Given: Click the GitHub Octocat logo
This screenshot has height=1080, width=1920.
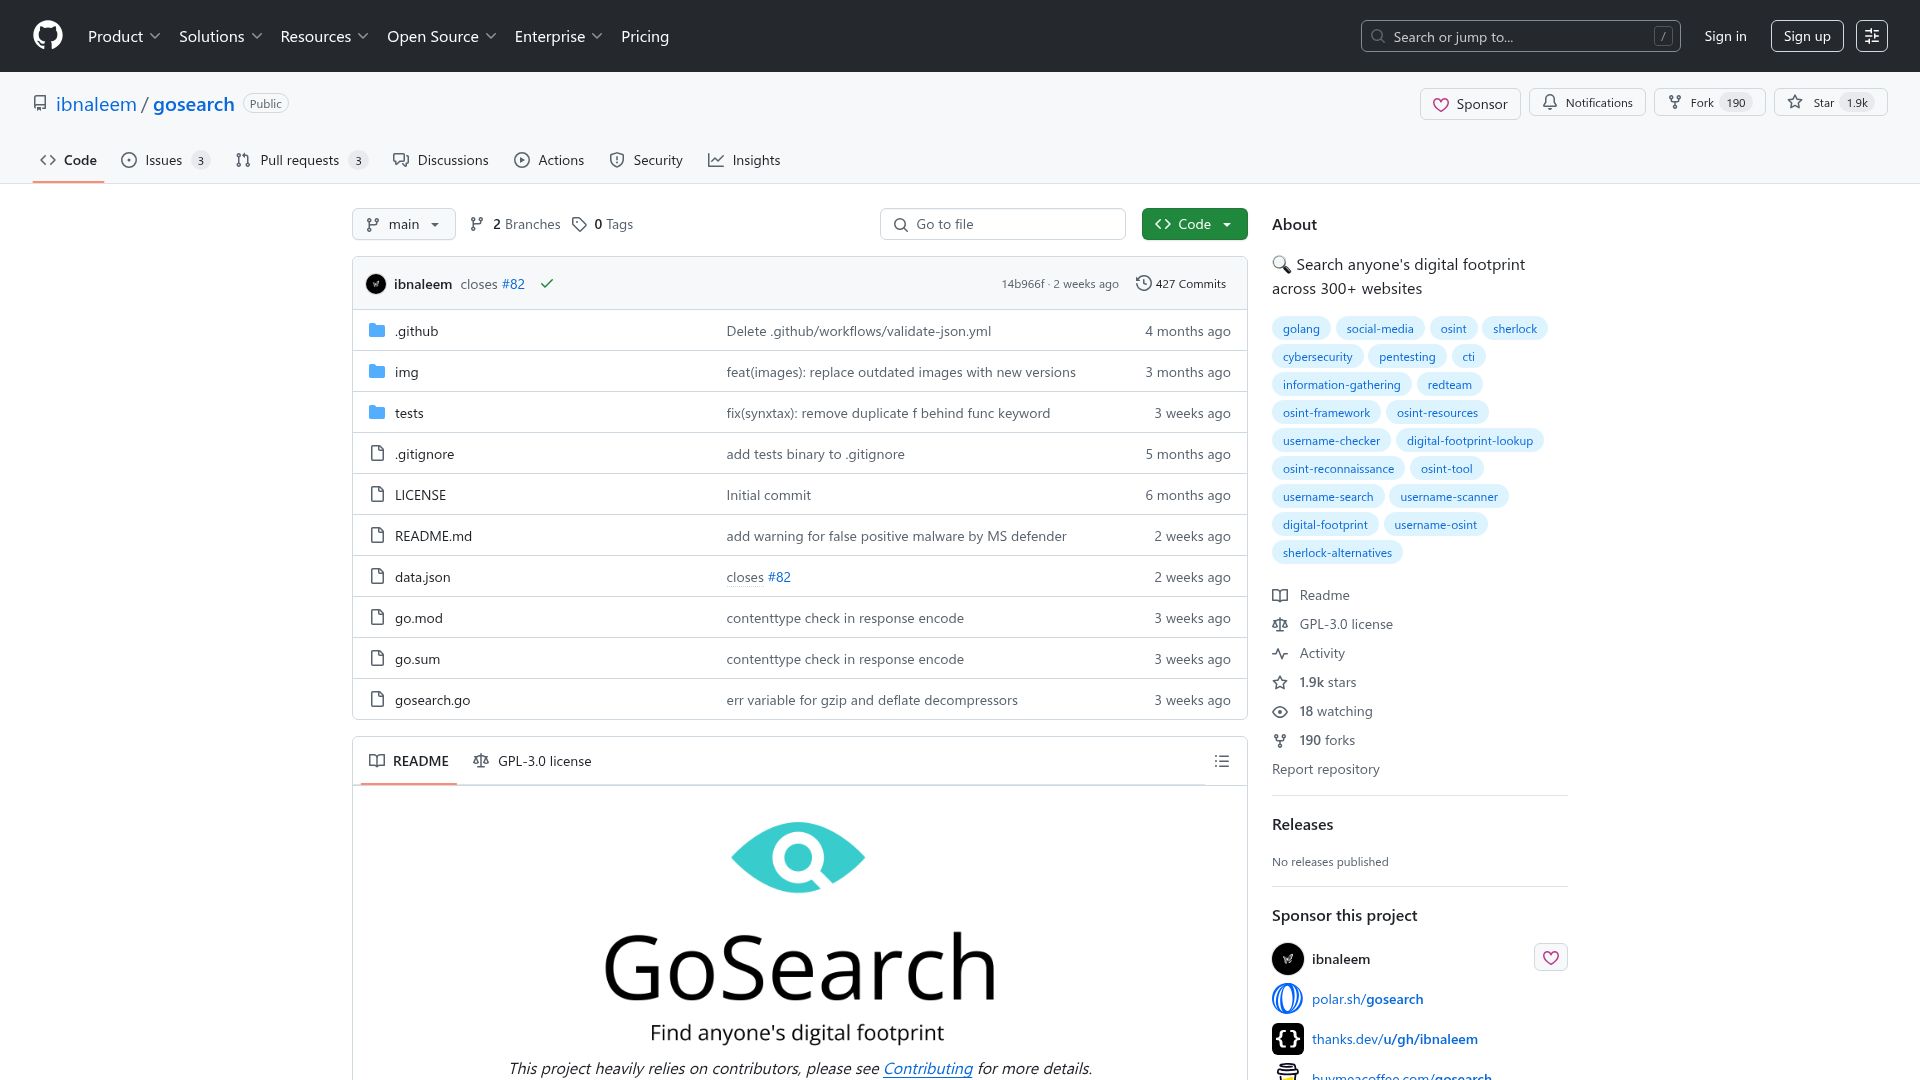Looking at the screenshot, I should pos(48,36).
